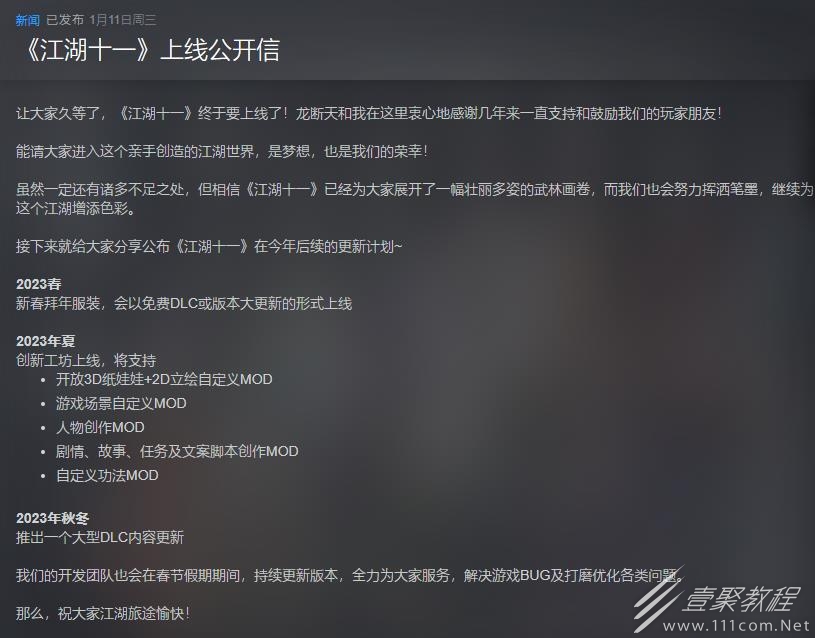
Task: Click the 让大家久等了 opening paragraph
Action: coord(369,113)
